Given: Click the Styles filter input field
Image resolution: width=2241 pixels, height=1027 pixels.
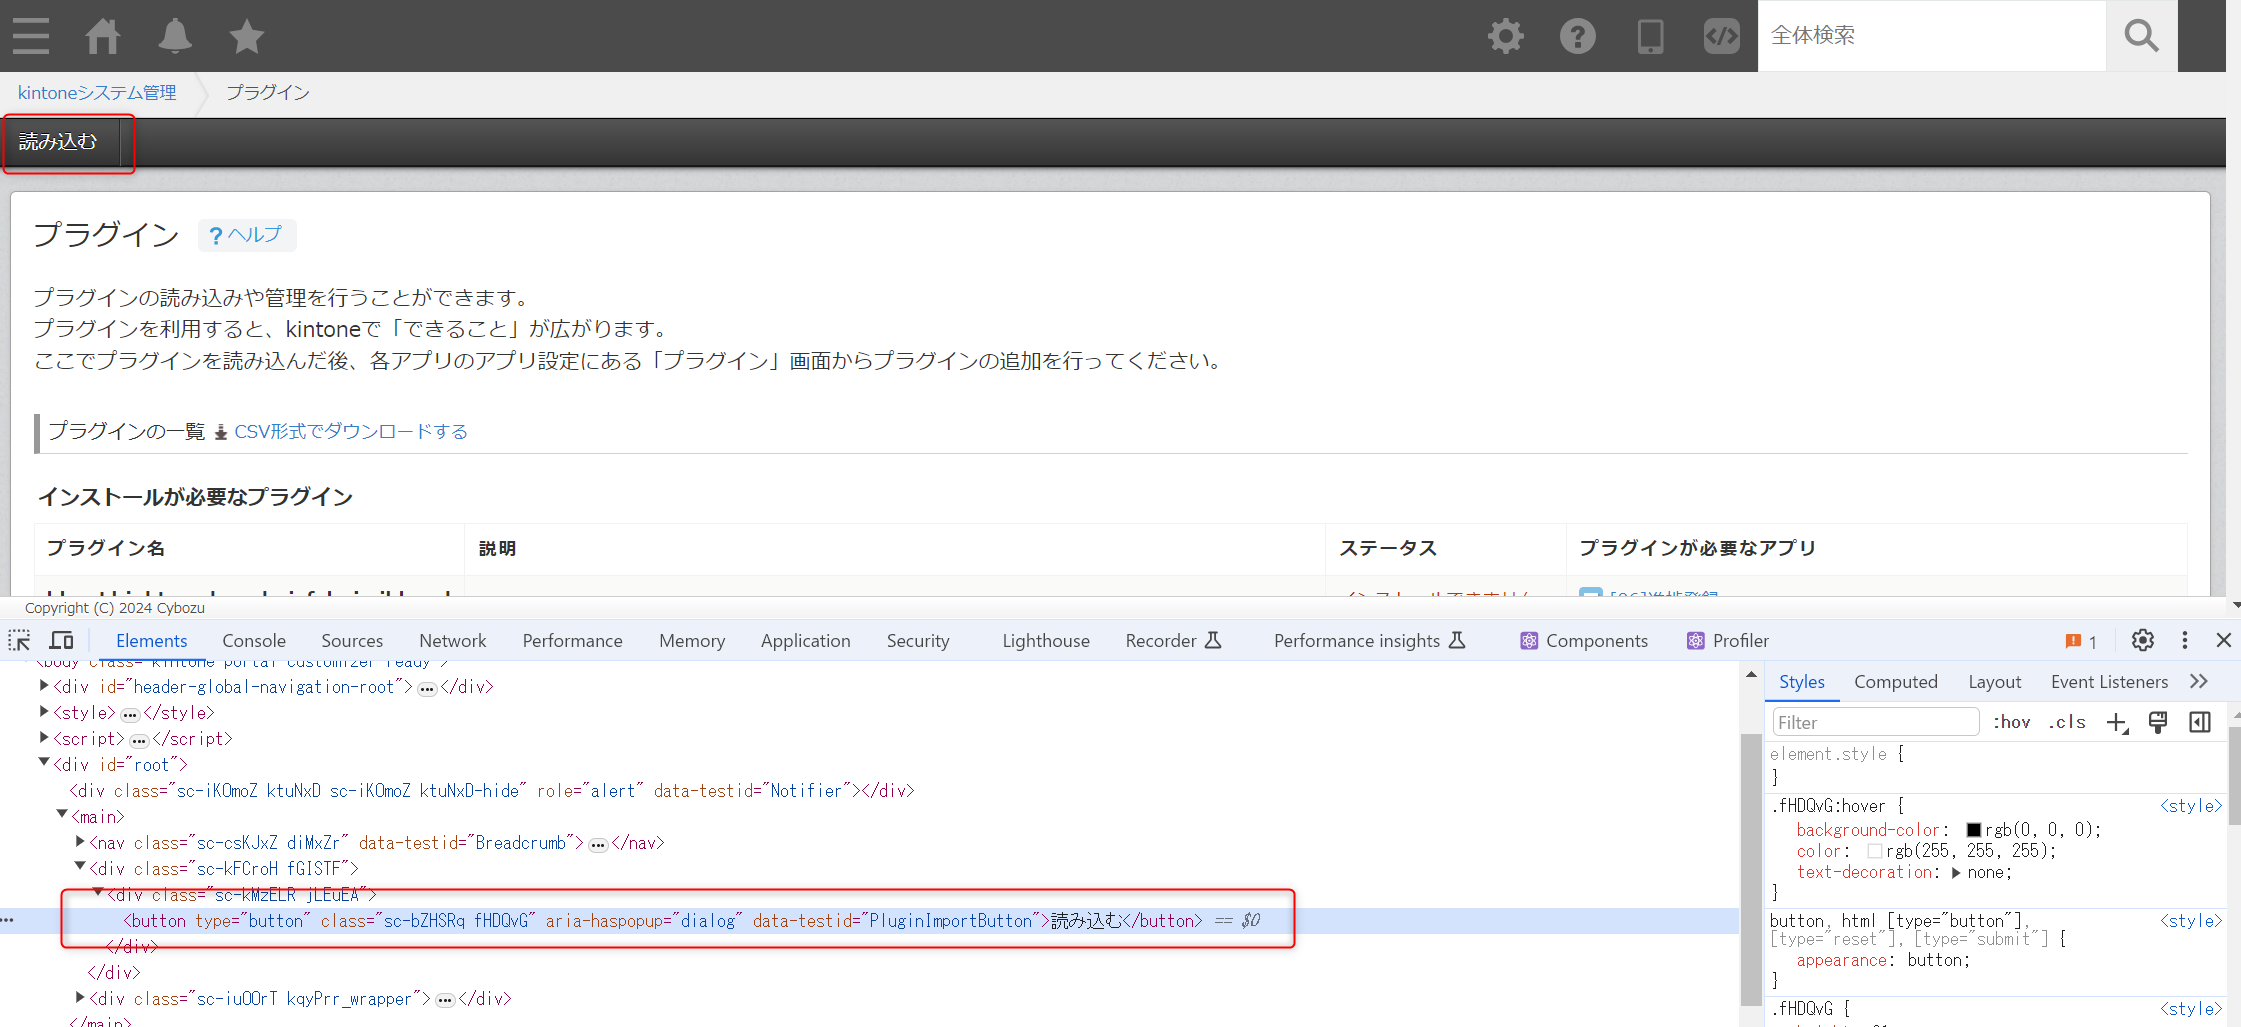Looking at the screenshot, I should click(x=1875, y=721).
